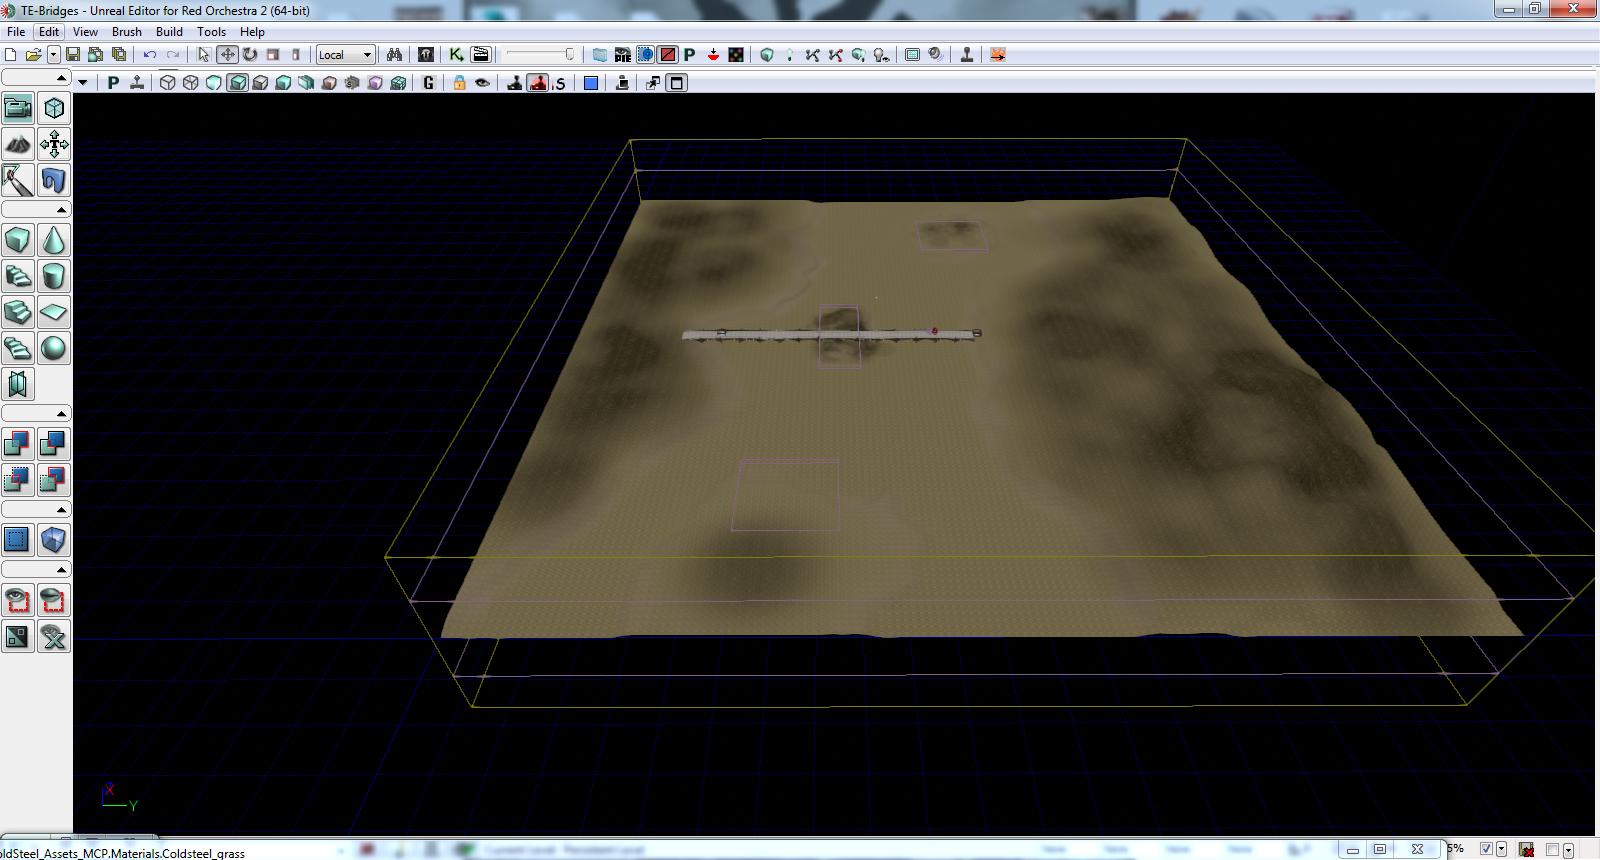Open the Matinee clapperboard icon
1600x860 pixels.
click(x=481, y=55)
